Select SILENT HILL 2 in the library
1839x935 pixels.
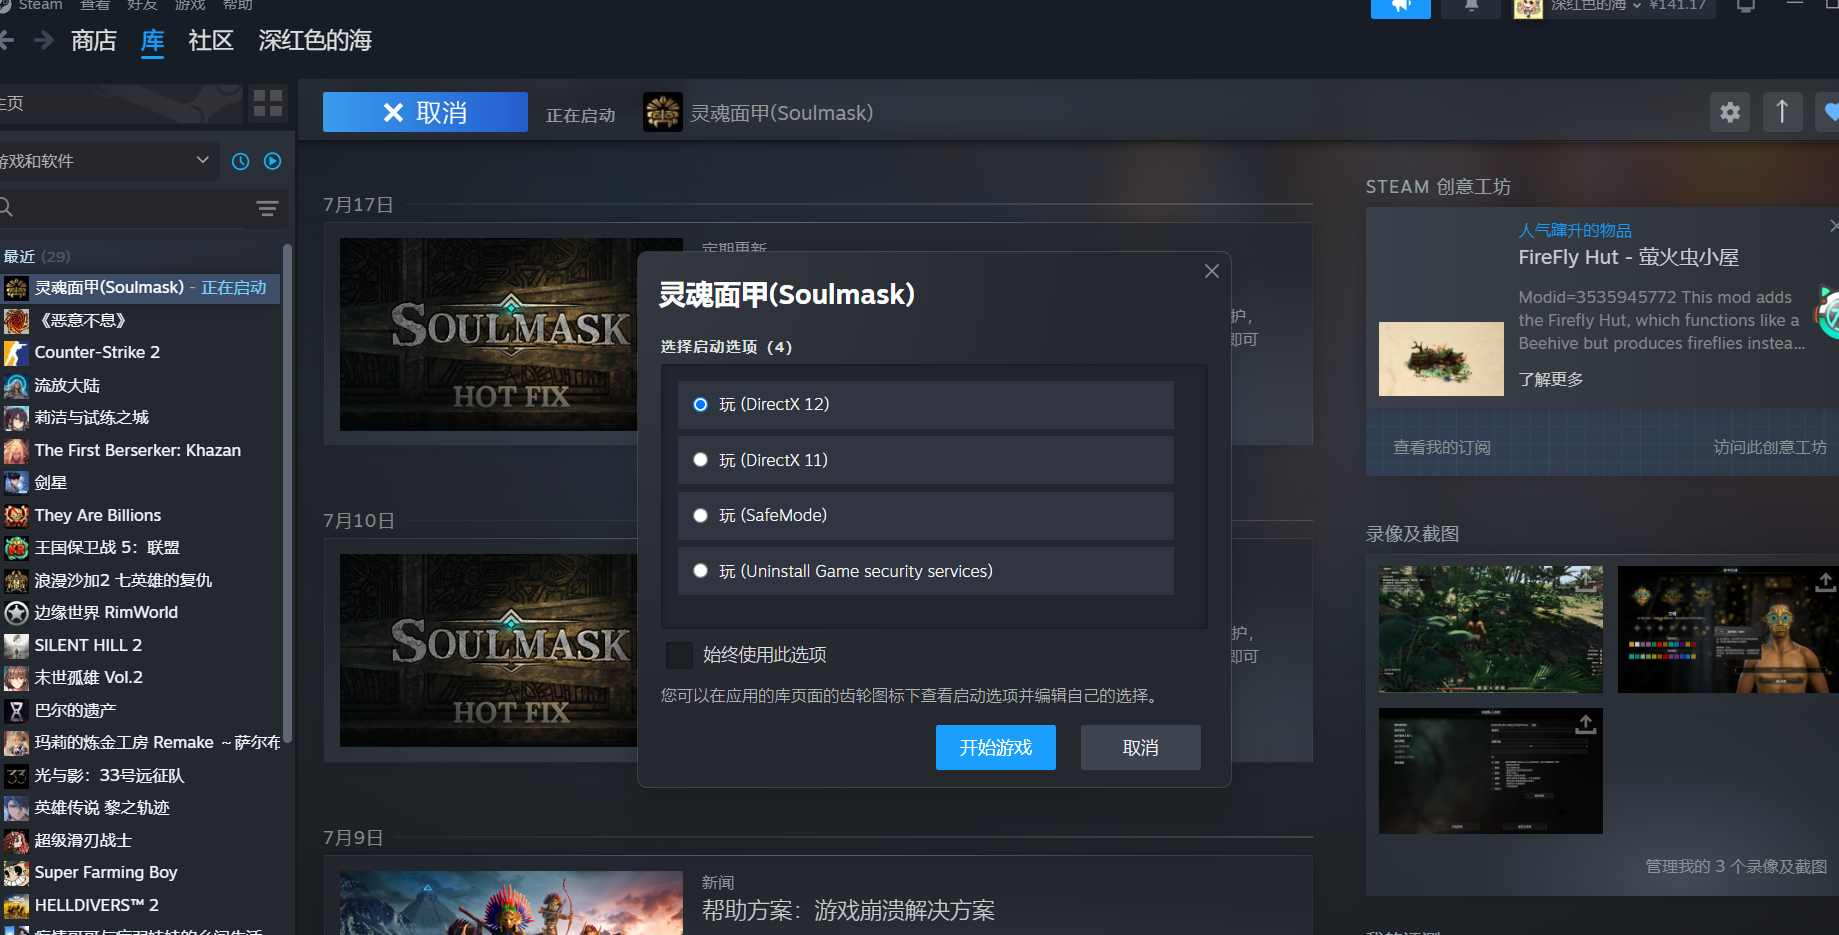pyautogui.click(x=140, y=646)
